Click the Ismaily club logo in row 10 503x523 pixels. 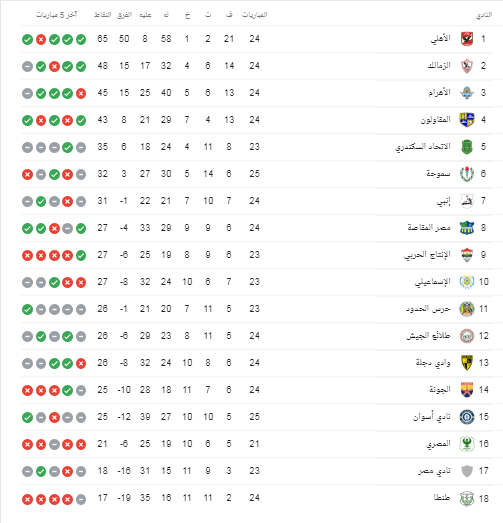pyautogui.click(x=467, y=282)
